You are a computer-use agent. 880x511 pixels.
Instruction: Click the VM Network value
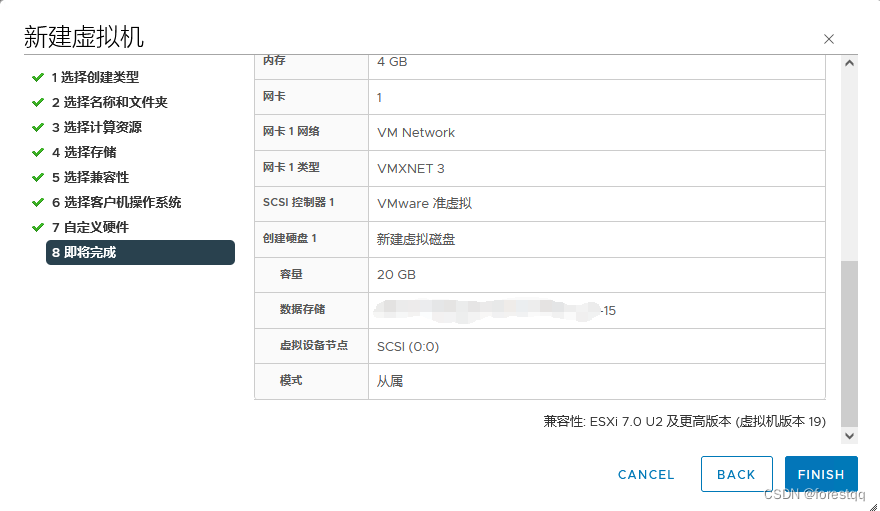tap(416, 133)
